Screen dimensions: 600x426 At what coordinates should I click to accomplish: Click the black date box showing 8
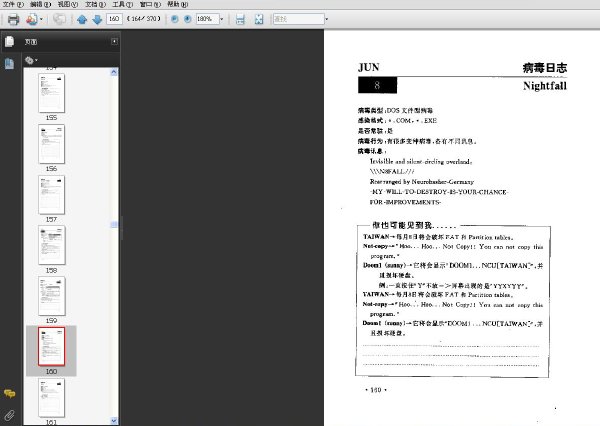click(377, 85)
